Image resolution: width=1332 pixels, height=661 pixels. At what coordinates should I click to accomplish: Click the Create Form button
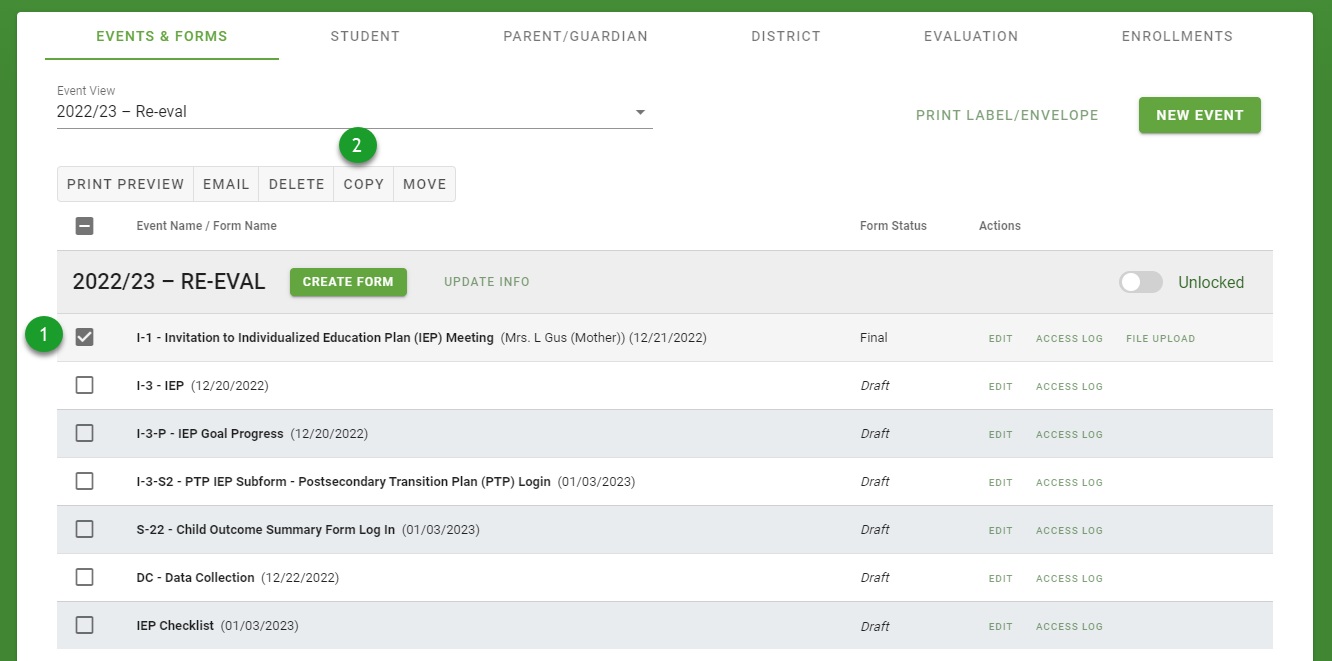click(x=348, y=282)
